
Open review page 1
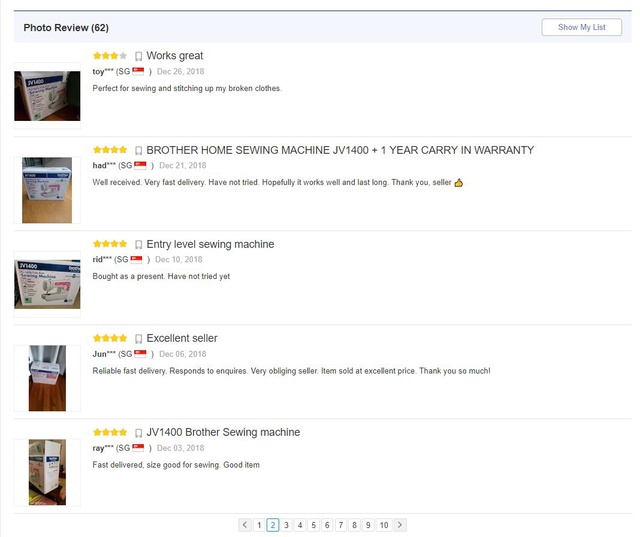coord(259,525)
